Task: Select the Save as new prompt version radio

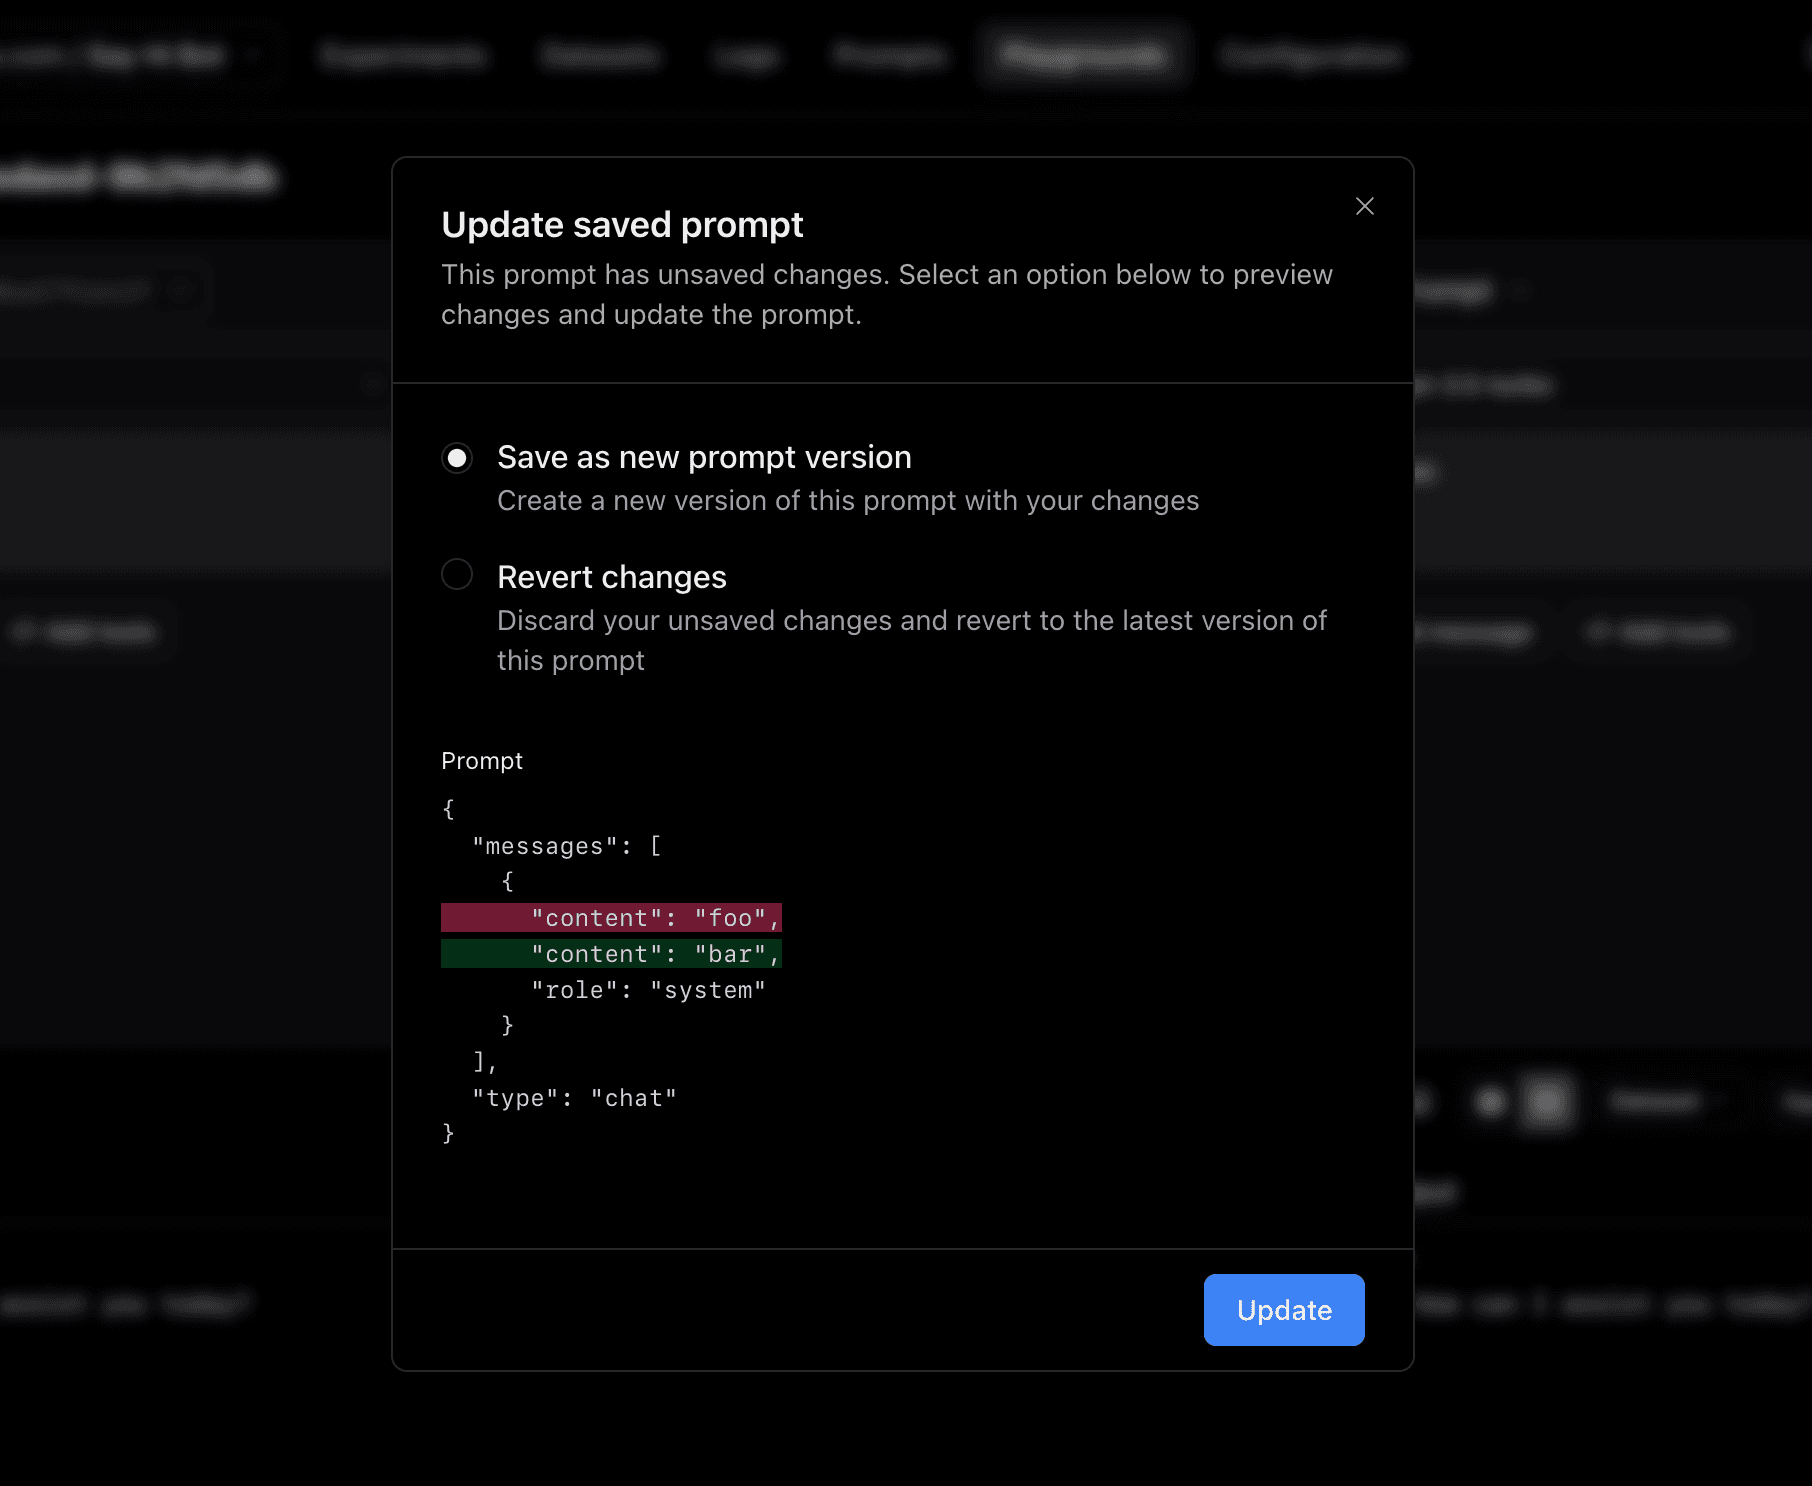Action: tap(457, 458)
